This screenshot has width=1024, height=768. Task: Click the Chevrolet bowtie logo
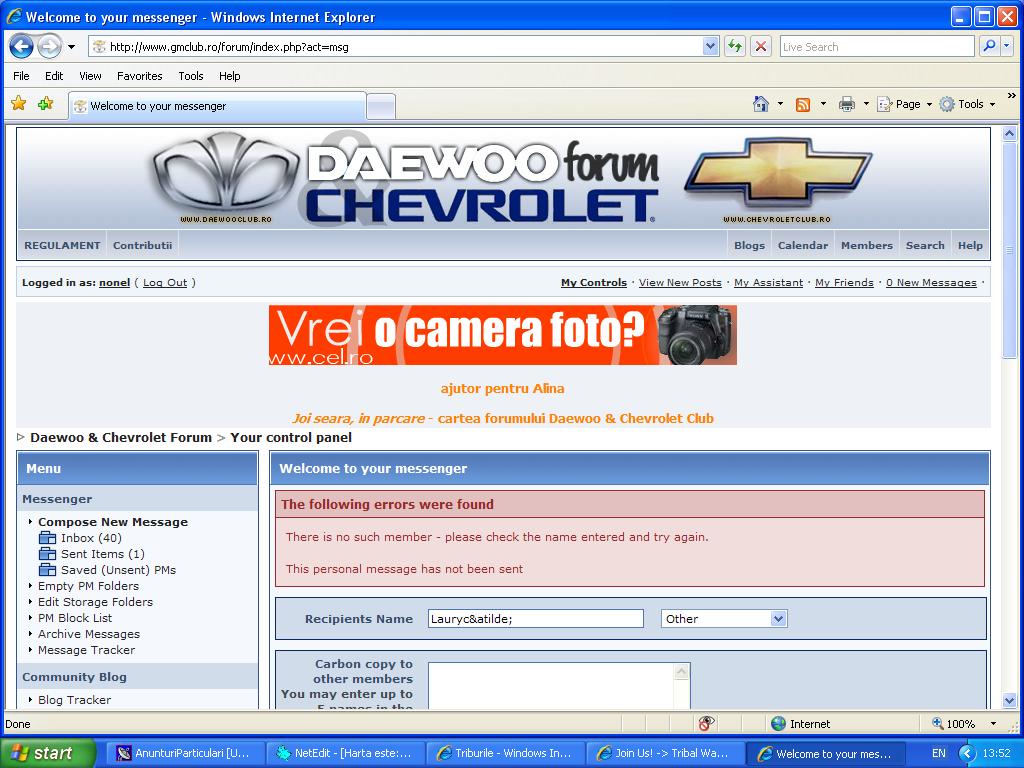click(778, 170)
